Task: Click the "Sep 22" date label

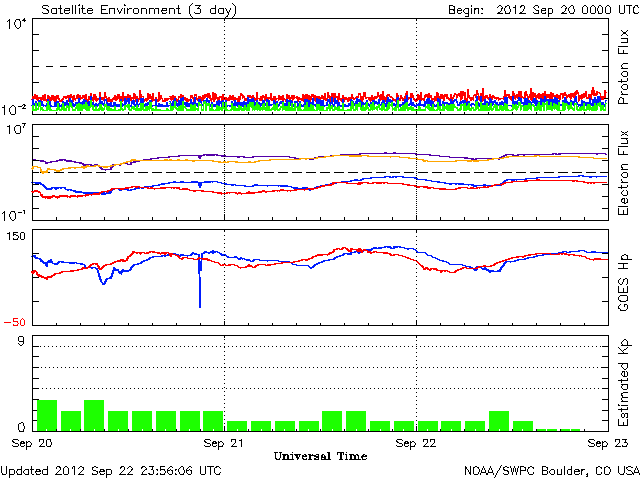Action: [x=416, y=443]
